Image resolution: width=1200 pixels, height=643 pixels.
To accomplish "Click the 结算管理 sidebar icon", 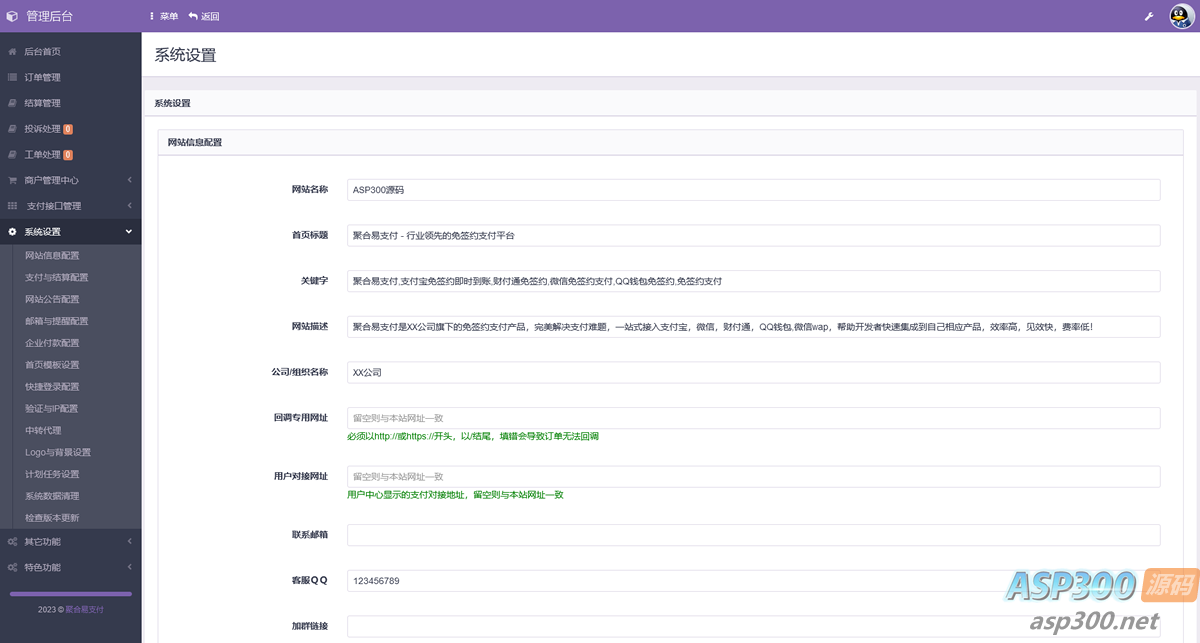I will (12, 103).
